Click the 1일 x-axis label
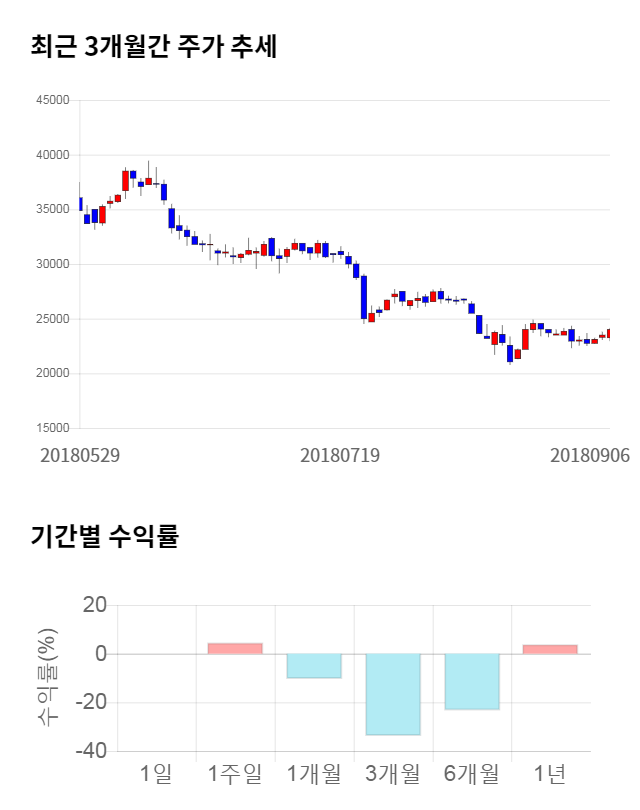Image resolution: width=640 pixels, height=810 pixels. pos(156,773)
